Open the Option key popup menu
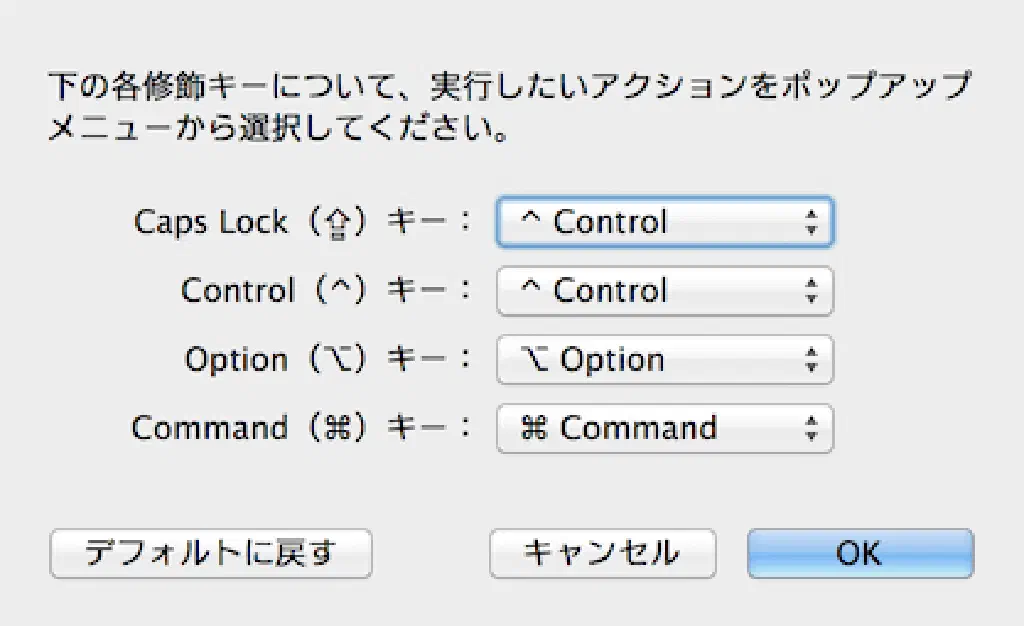This screenshot has height=626, width=1024. pyautogui.click(x=664, y=360)
